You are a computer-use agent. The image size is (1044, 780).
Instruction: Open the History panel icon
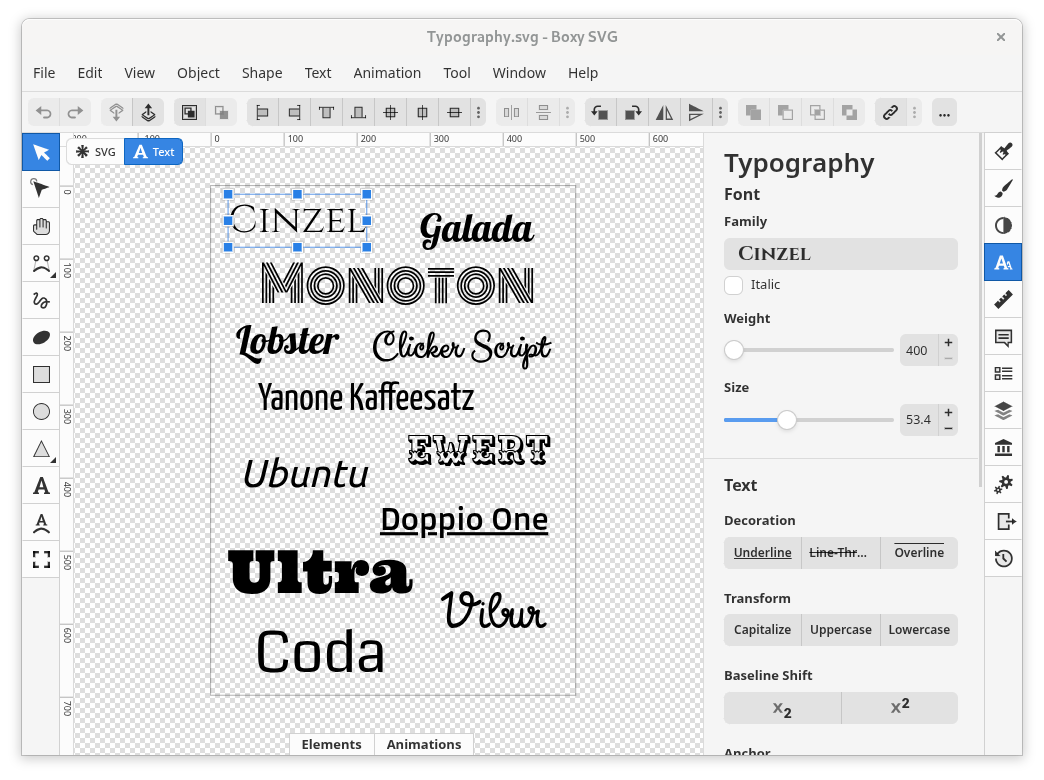pos(1004,558)
